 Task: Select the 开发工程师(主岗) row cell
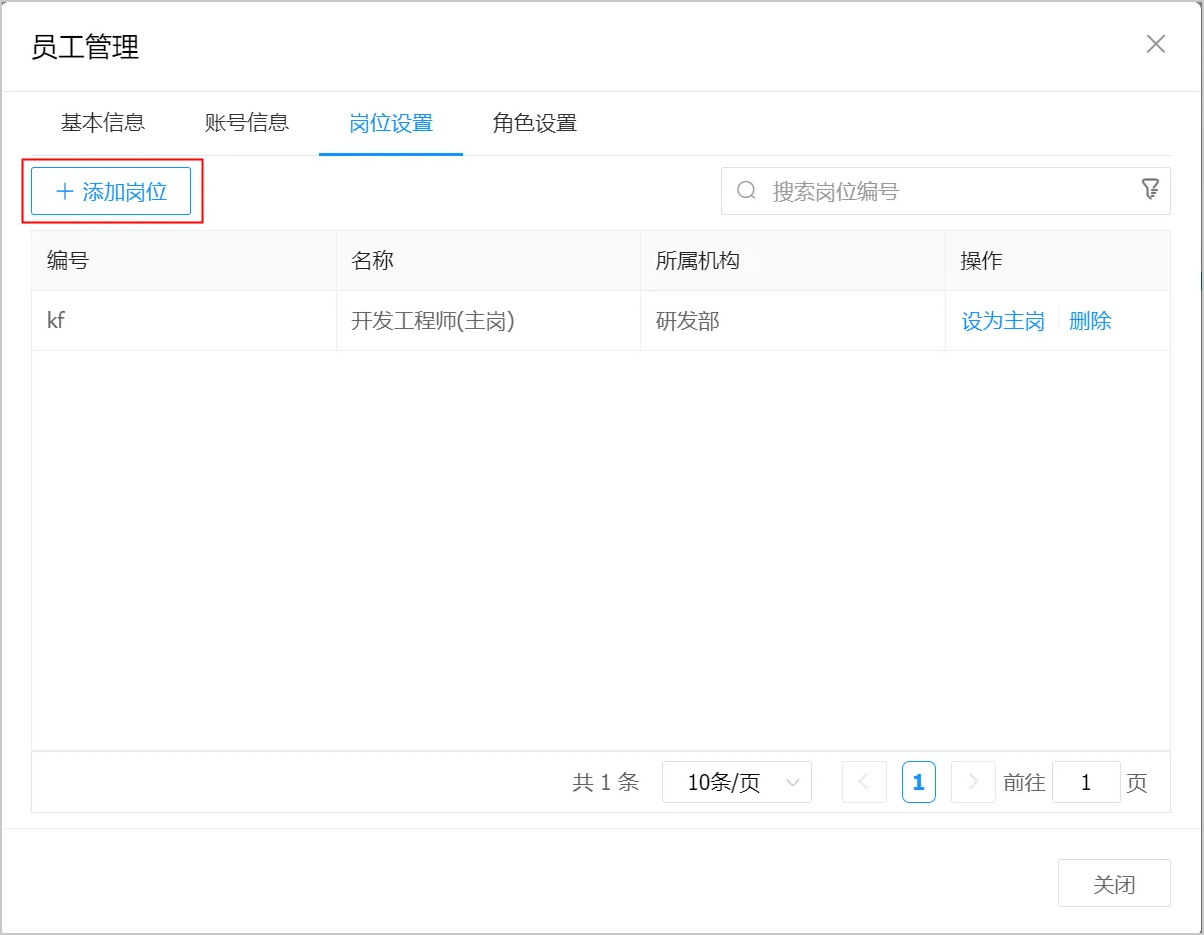coord(433,321)
